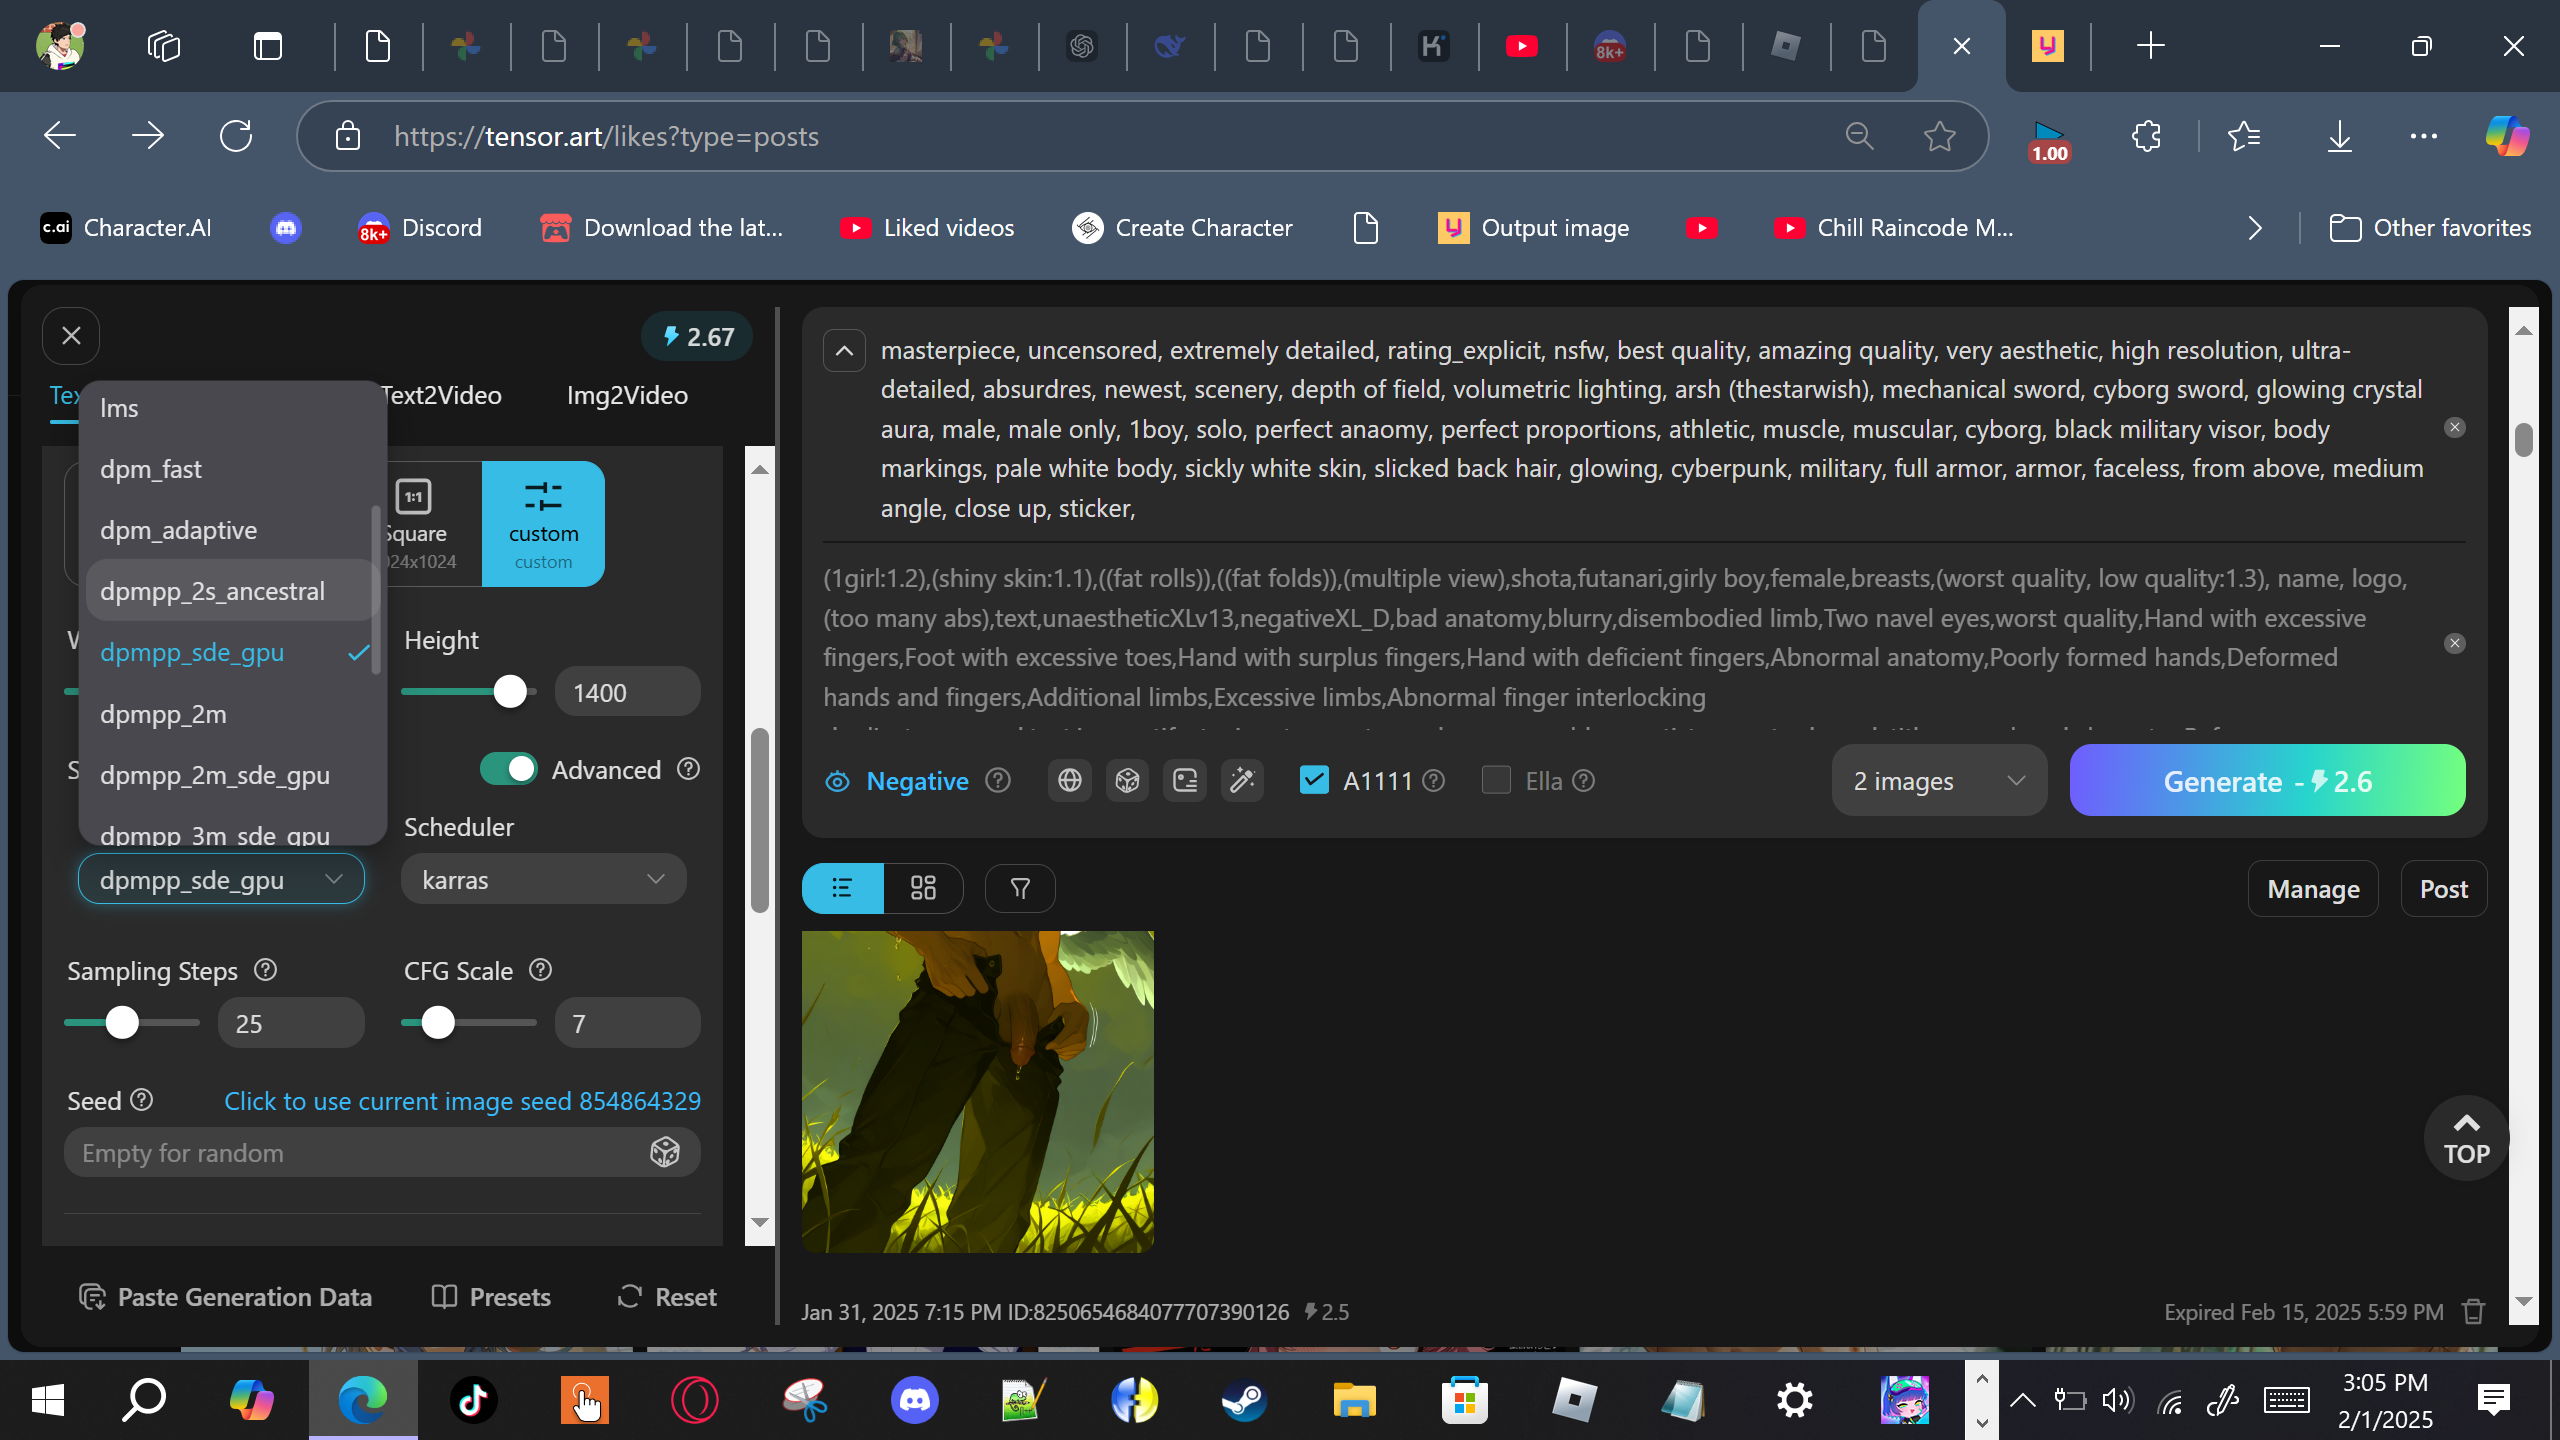This screenshot has height=1440, width=2560.
Task: Click the CFG Scale slider handle
Action: 437,1022
